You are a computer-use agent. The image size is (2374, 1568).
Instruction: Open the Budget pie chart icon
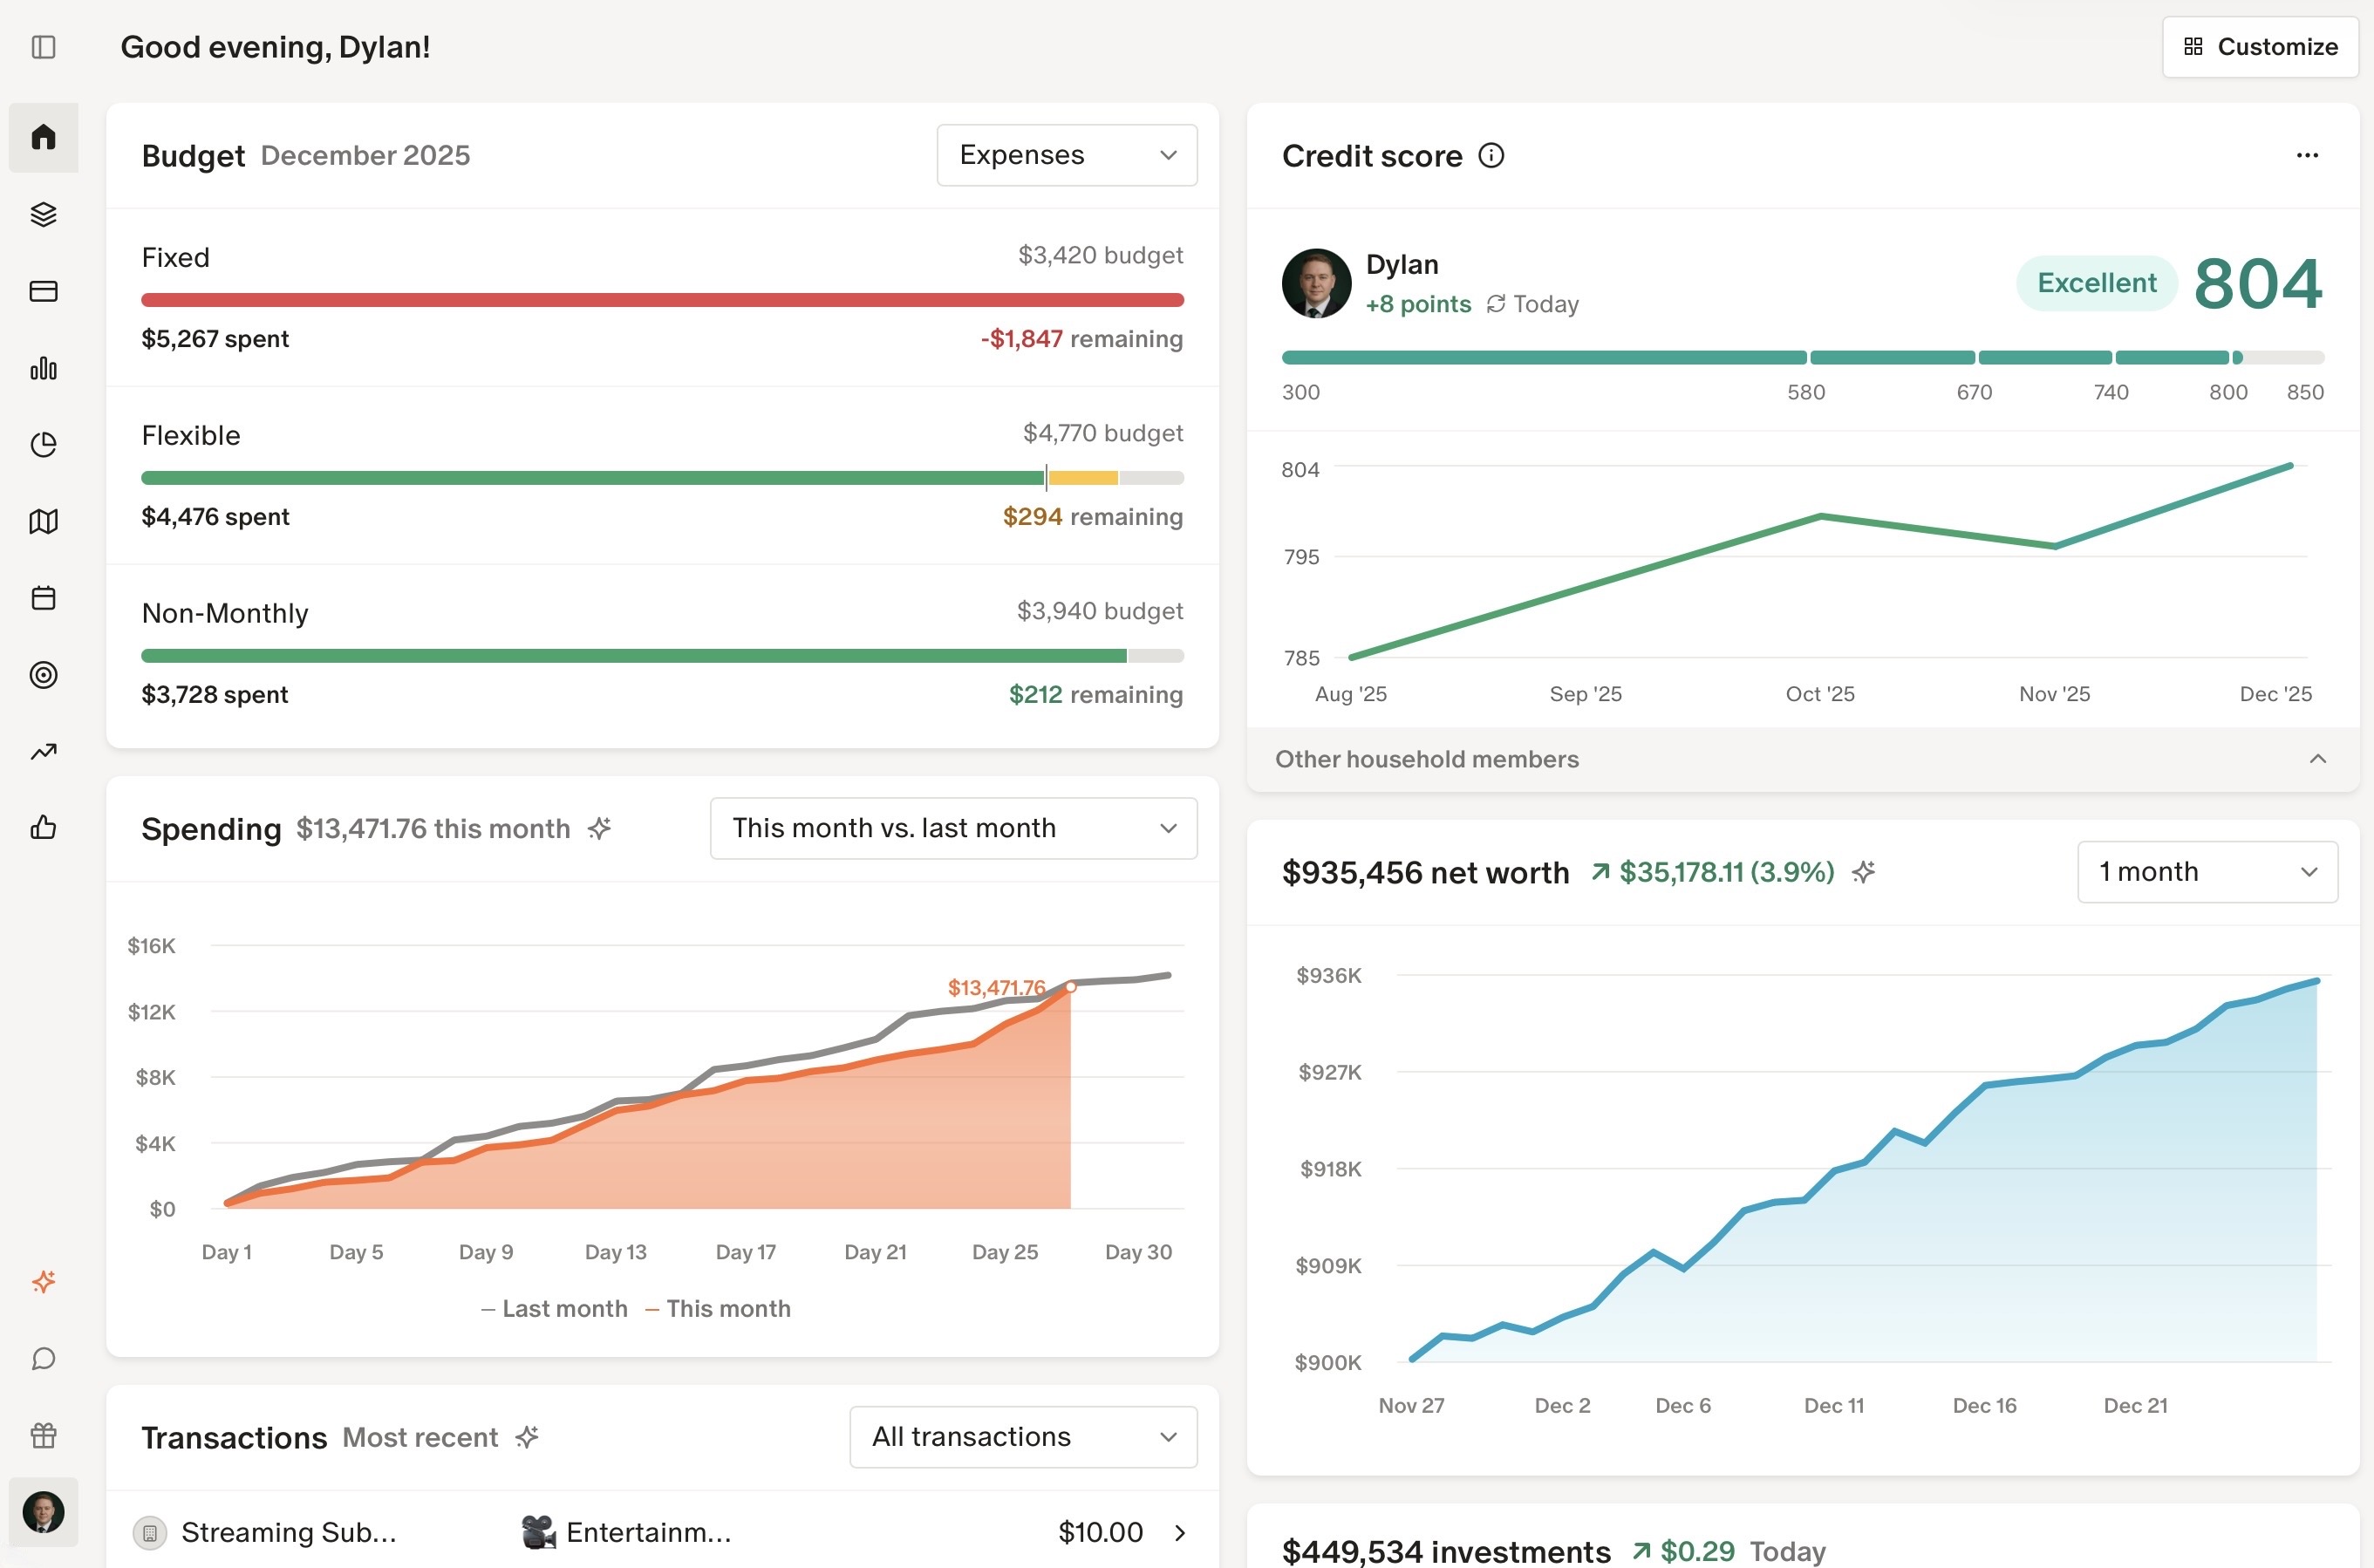44,445
